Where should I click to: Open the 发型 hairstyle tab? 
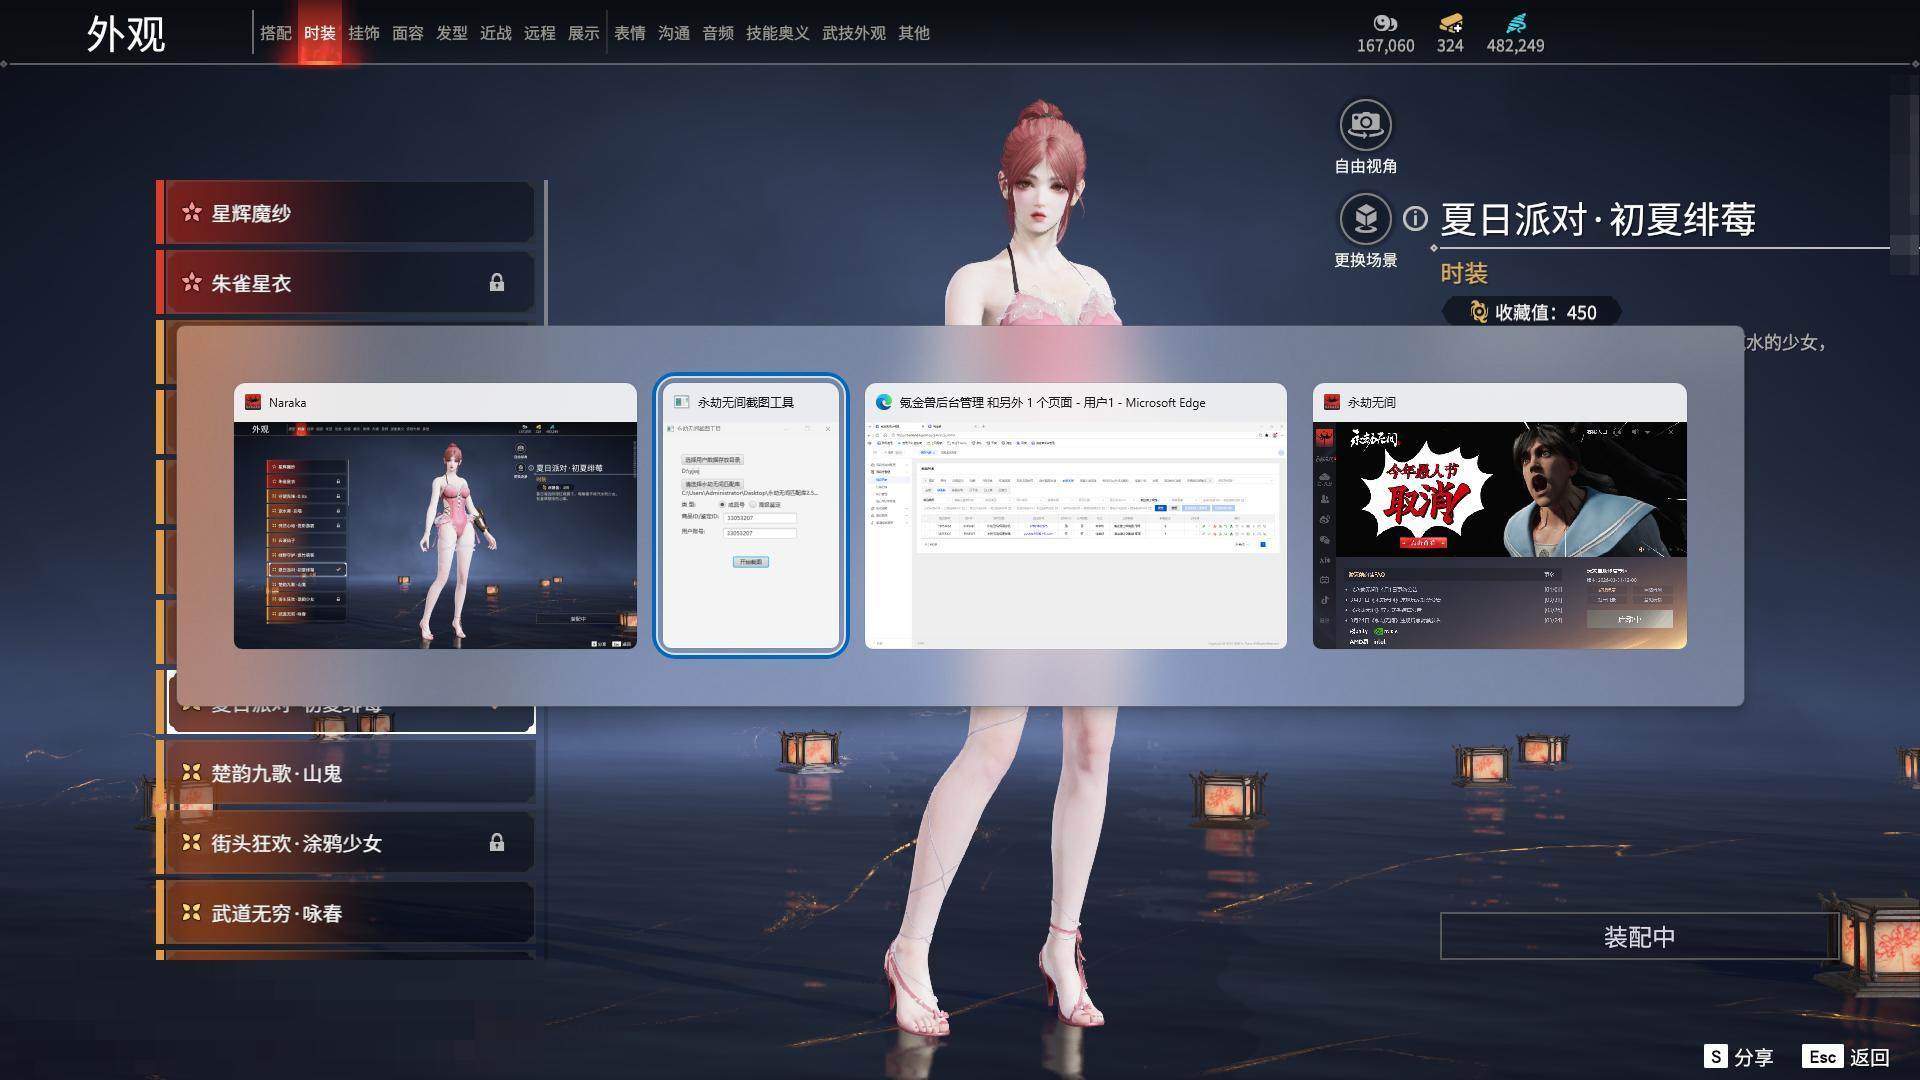[452, 33]
